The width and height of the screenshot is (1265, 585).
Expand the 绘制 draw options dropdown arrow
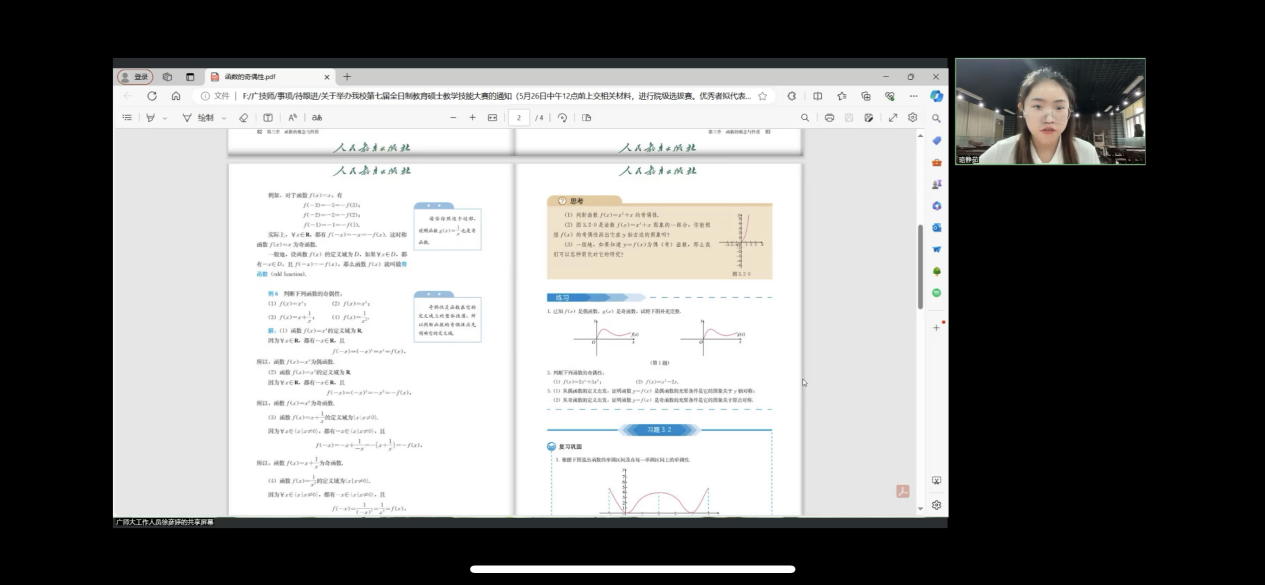(x=223, y=118)
